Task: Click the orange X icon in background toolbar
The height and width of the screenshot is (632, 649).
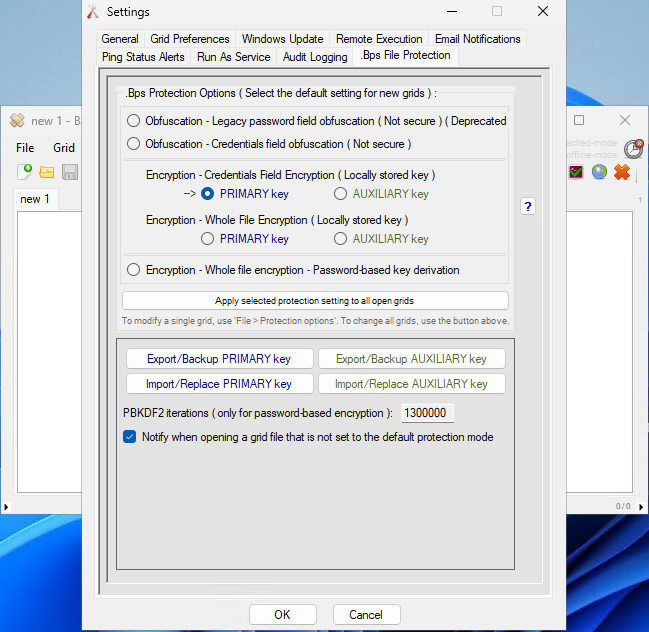Action: click(622, 172)
